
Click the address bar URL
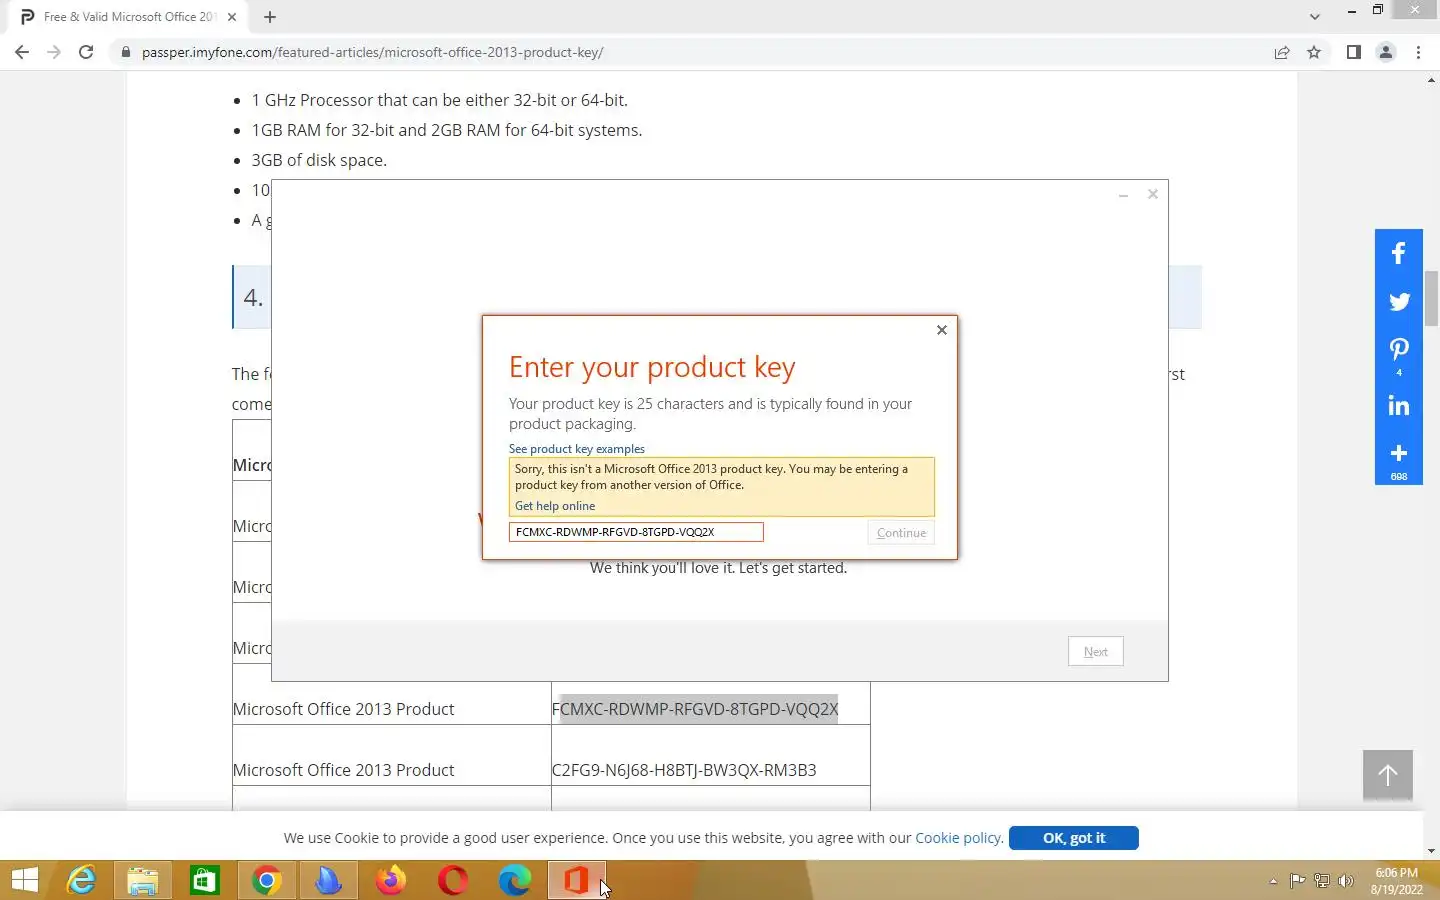372,52
